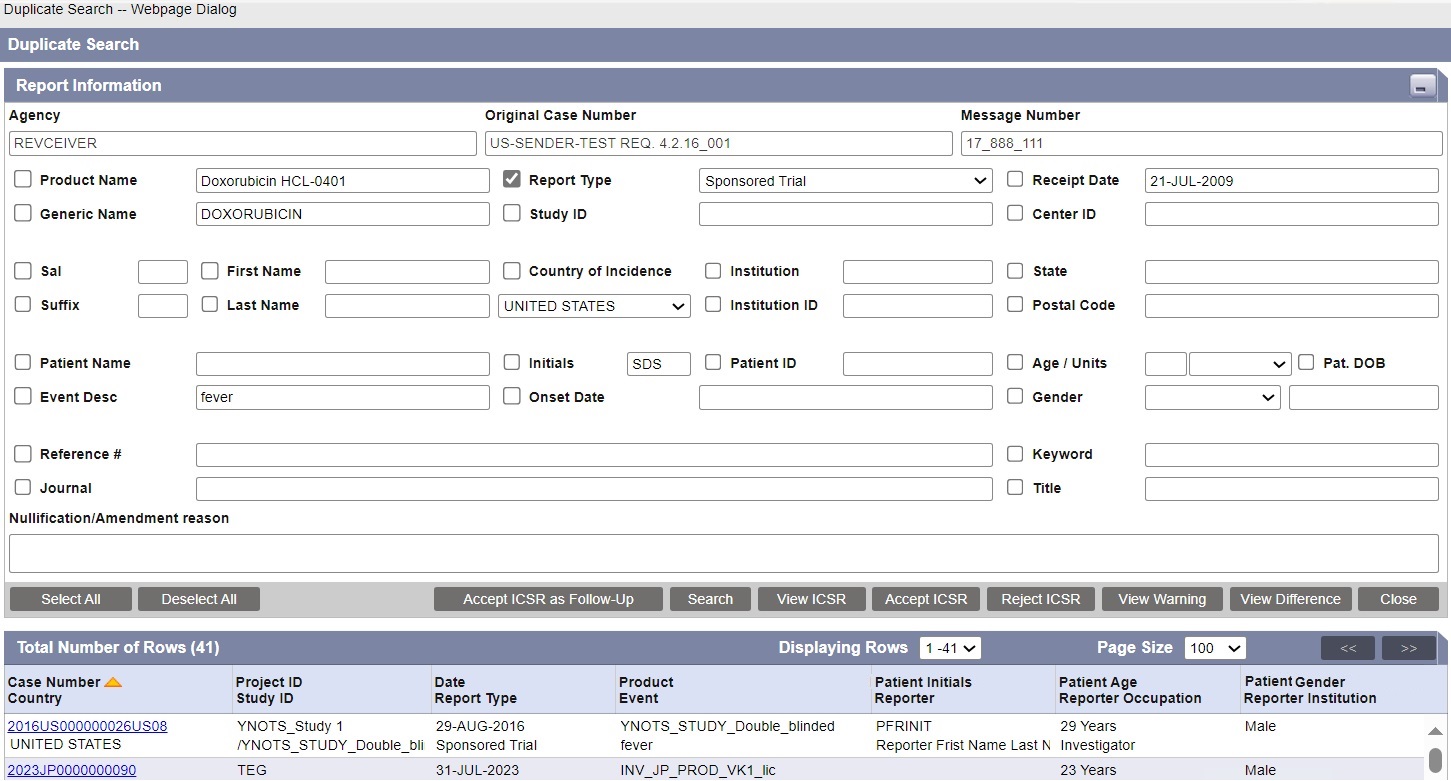Viewport: 1451px width, 781px height.
Task: Open the Report Type dropdown
Action: (845, 181)
